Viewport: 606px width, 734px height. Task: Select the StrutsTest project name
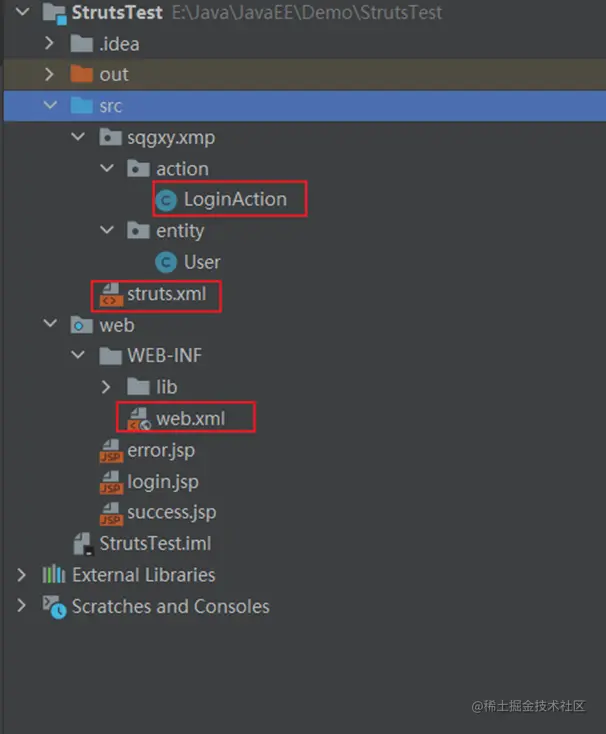(x=117, y=13)
